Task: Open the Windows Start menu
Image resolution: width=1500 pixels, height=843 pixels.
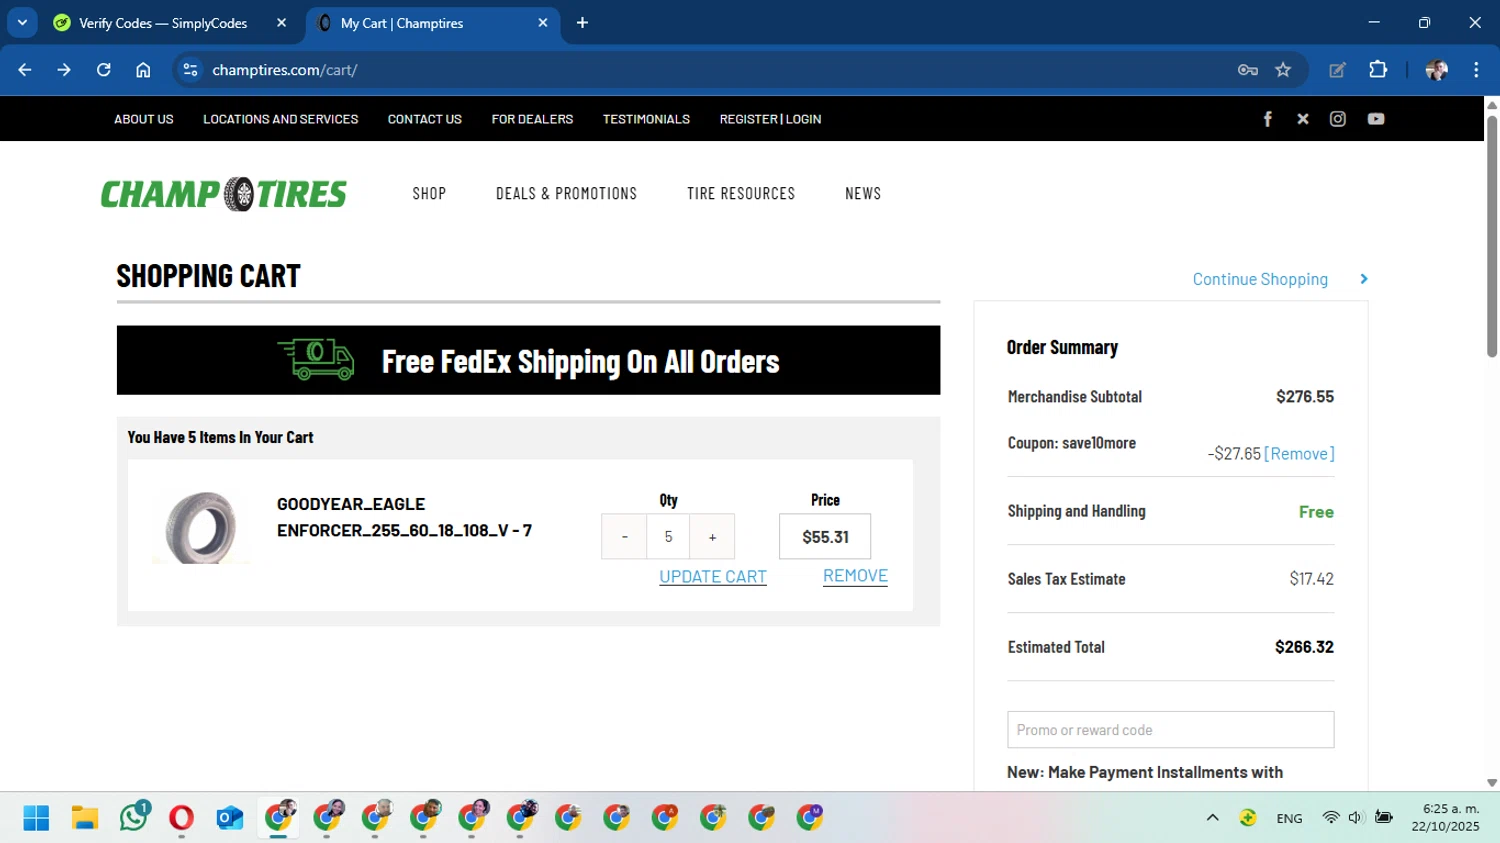Action: click(36, 818)
